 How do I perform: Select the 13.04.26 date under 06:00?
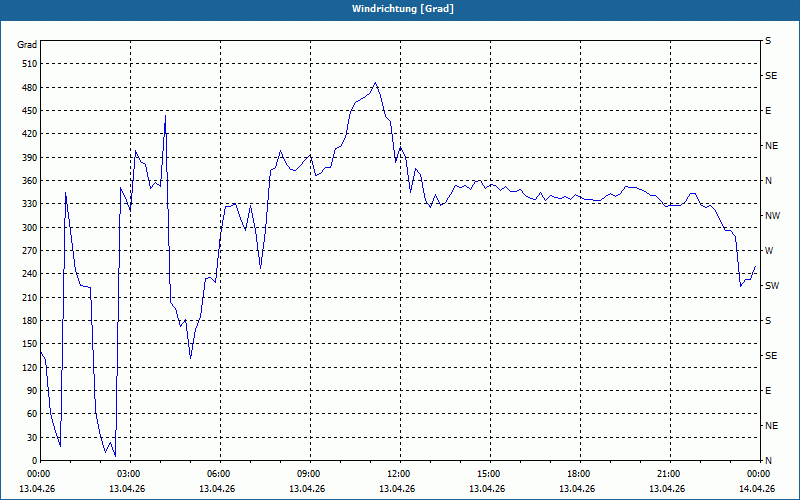(x=217, y=488)
